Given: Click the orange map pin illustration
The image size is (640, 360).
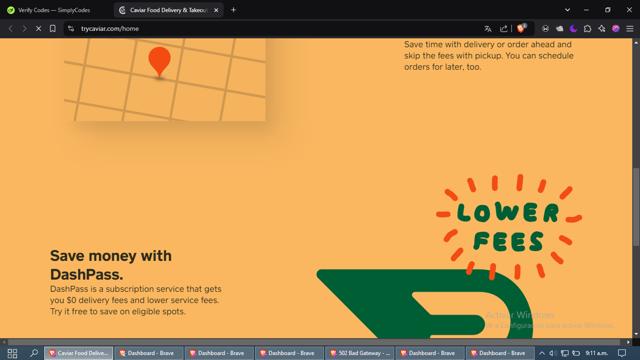Looking at the screenshot, I should (x=159, y=62).
